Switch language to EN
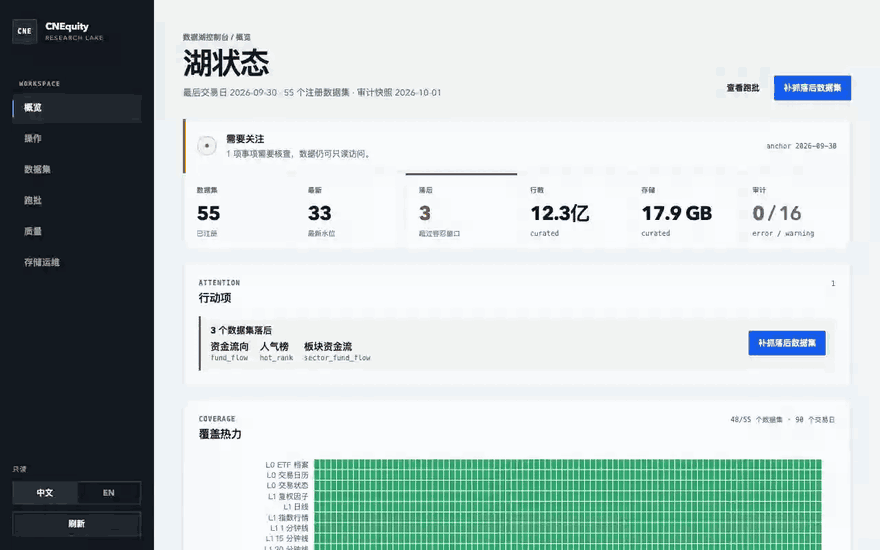The width and height of the screenshot is (880, 550). coord(109,493)
